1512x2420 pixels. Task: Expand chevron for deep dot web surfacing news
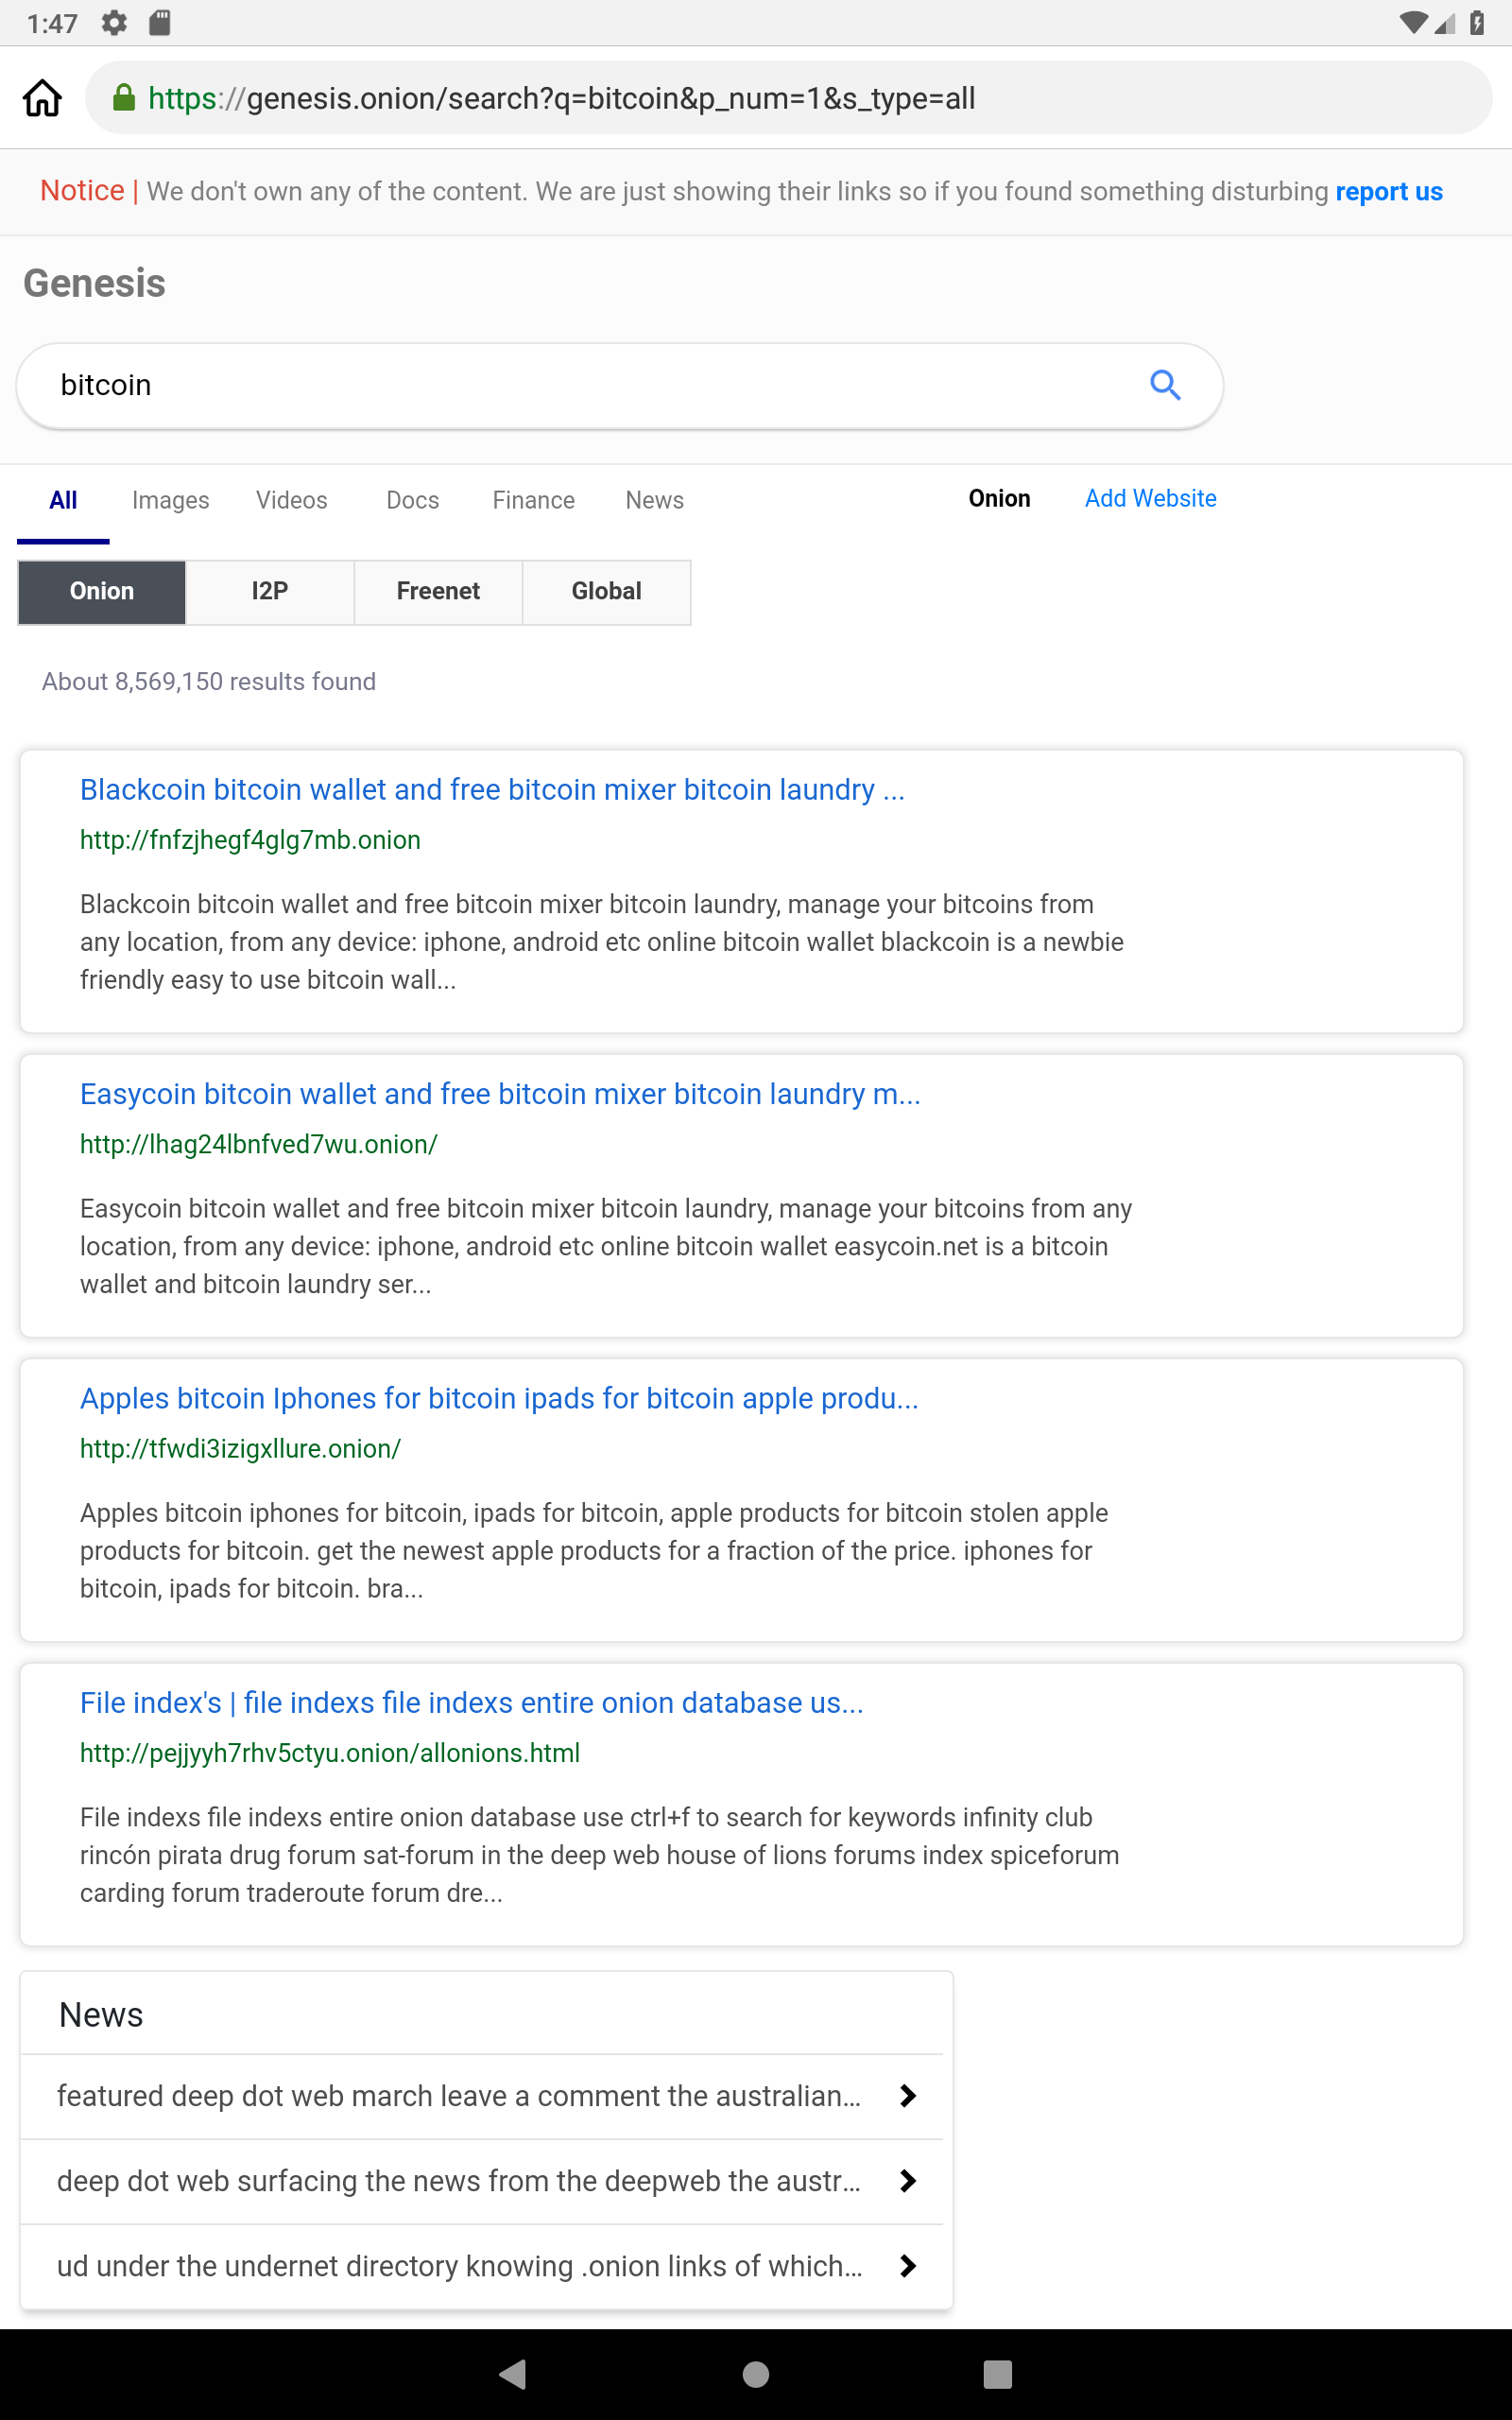pyautogui.click(x=907, y=2181)
